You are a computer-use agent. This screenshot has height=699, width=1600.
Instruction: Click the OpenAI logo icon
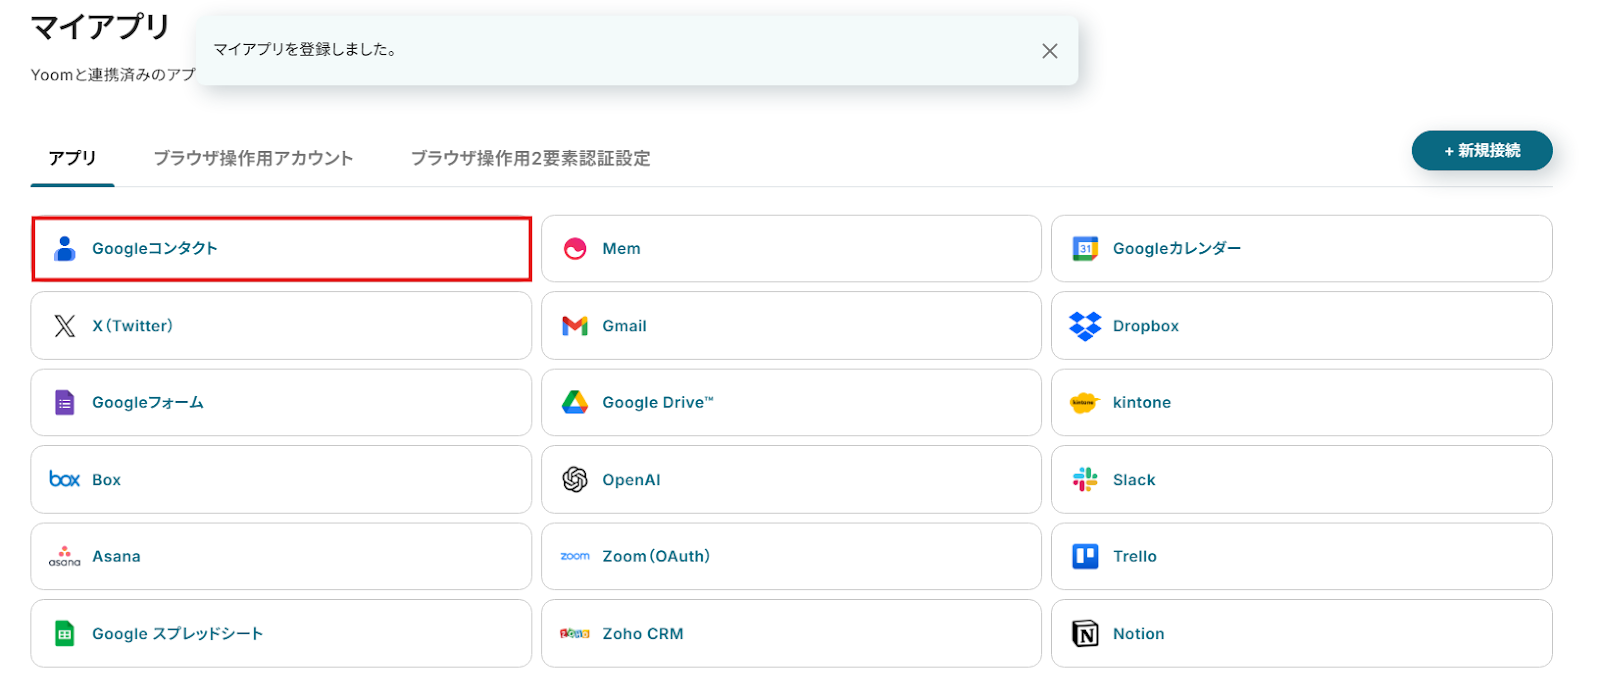pyautogui.click(x=575, y=480)
